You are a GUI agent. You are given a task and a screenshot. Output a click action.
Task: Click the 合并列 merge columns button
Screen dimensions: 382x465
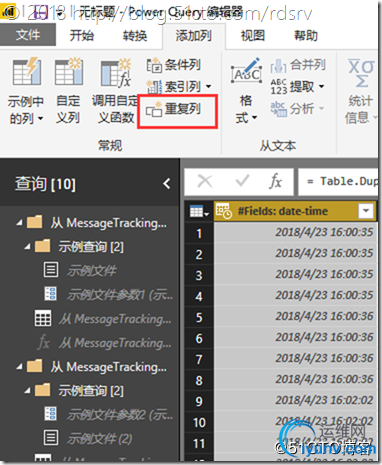298,65
